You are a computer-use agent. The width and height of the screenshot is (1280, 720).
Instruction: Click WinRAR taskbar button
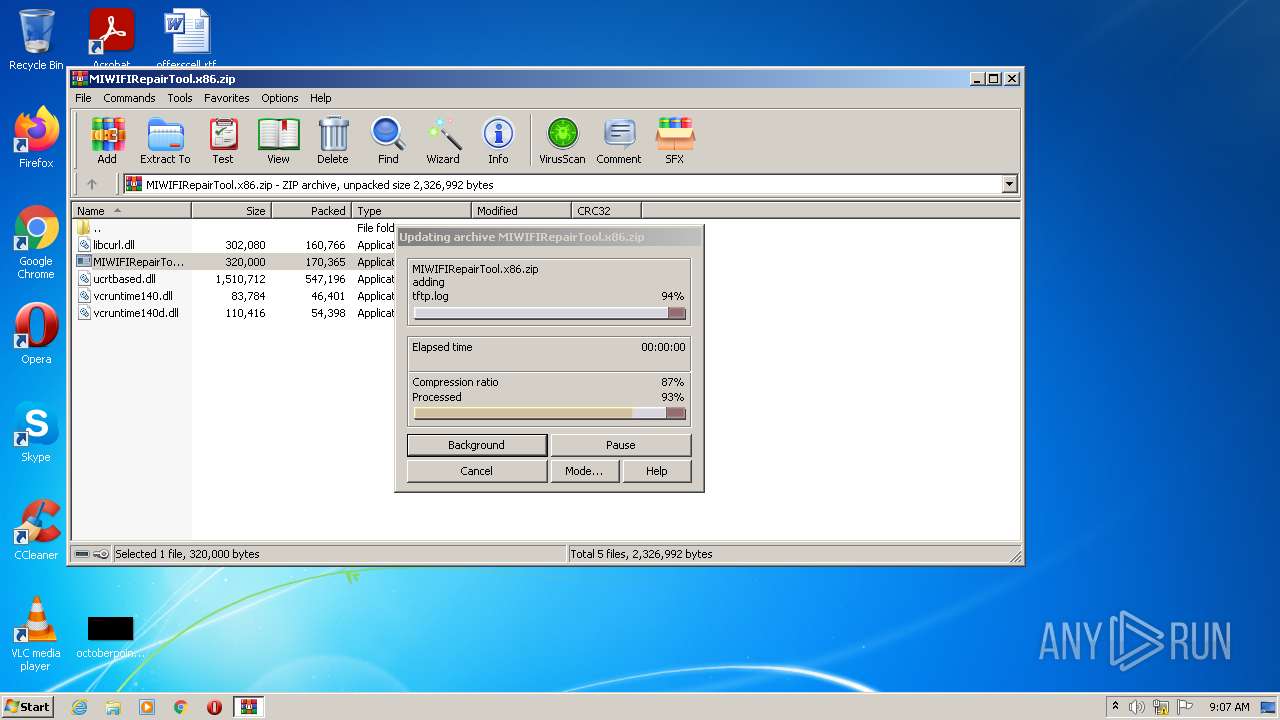point(248,707)
